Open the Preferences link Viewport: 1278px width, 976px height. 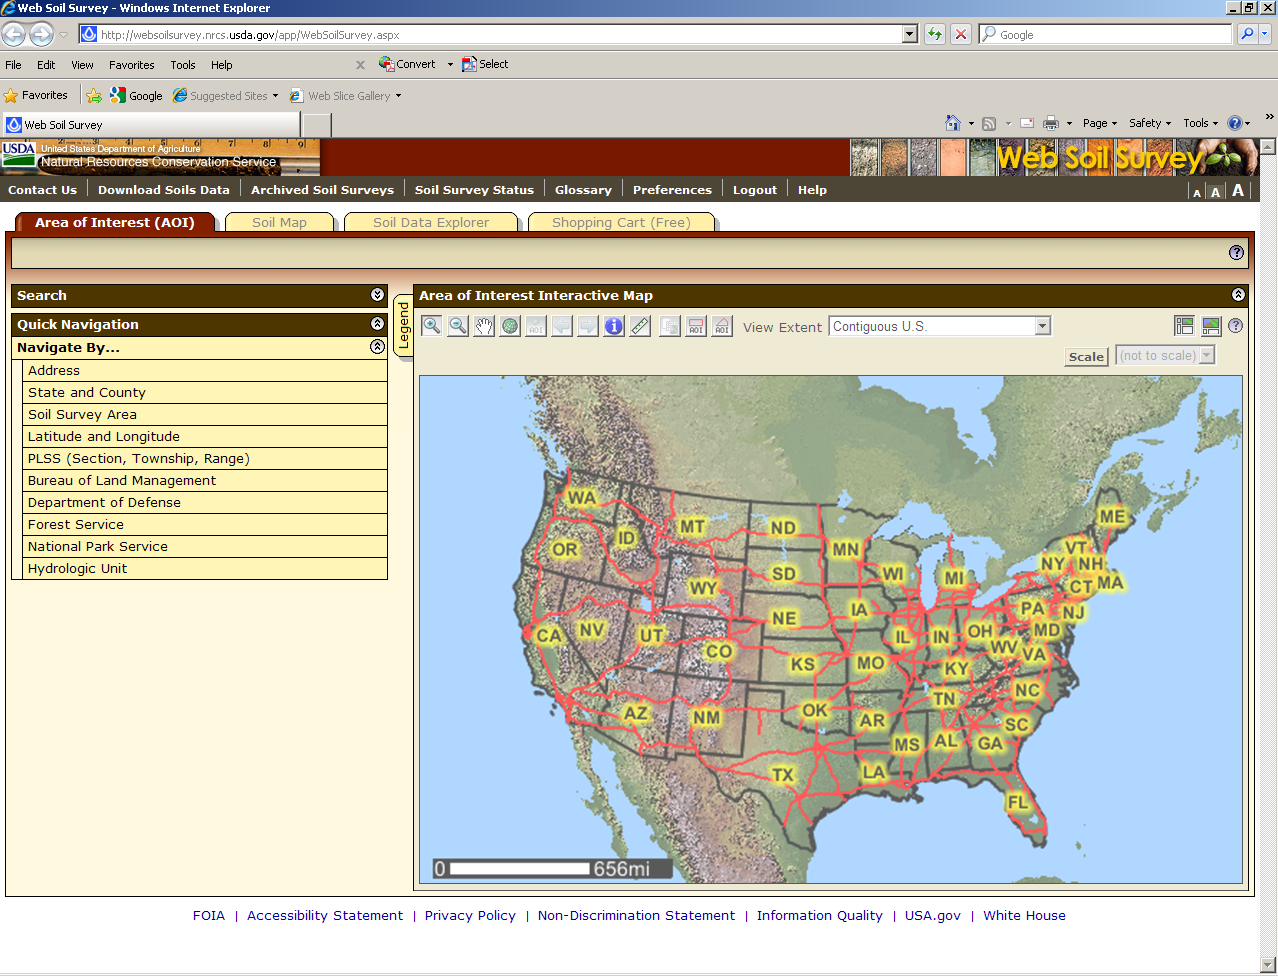pyautogui.click(x=672, y=189)
